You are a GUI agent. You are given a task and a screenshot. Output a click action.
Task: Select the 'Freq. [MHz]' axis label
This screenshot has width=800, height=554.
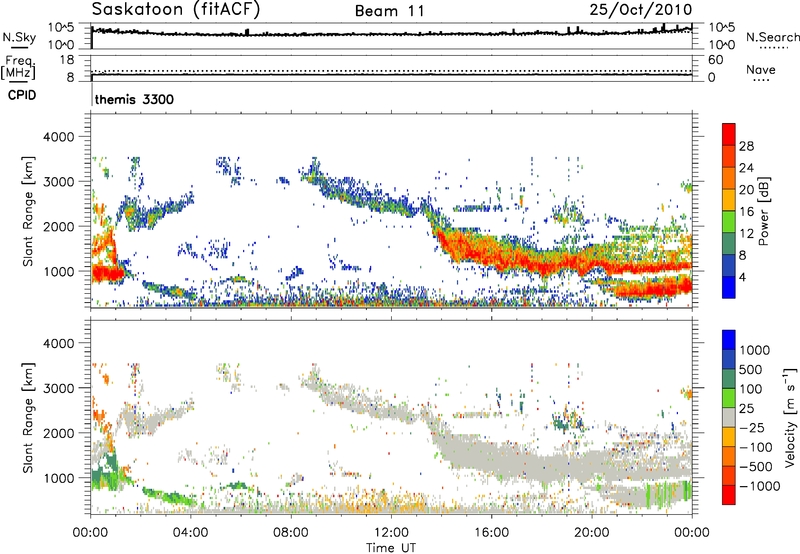(x=18, y=67)
